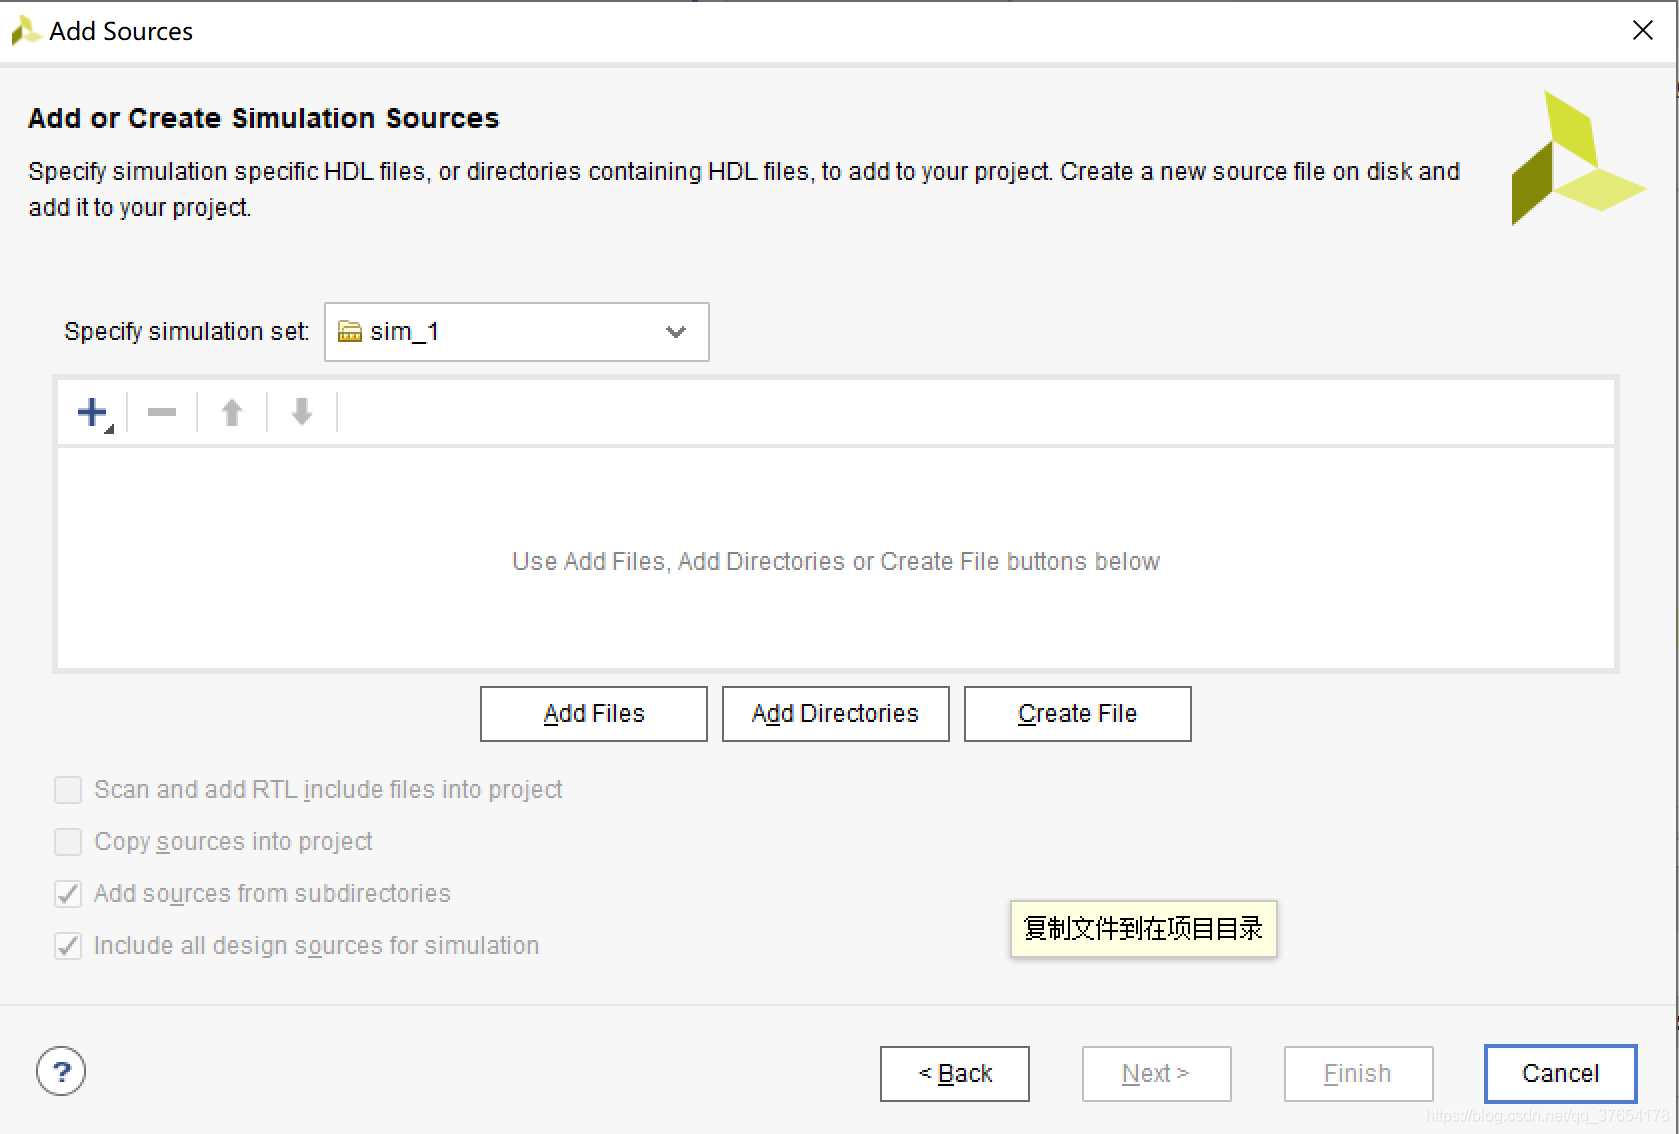
Task: Click the Create File button
Action: 1078,714
